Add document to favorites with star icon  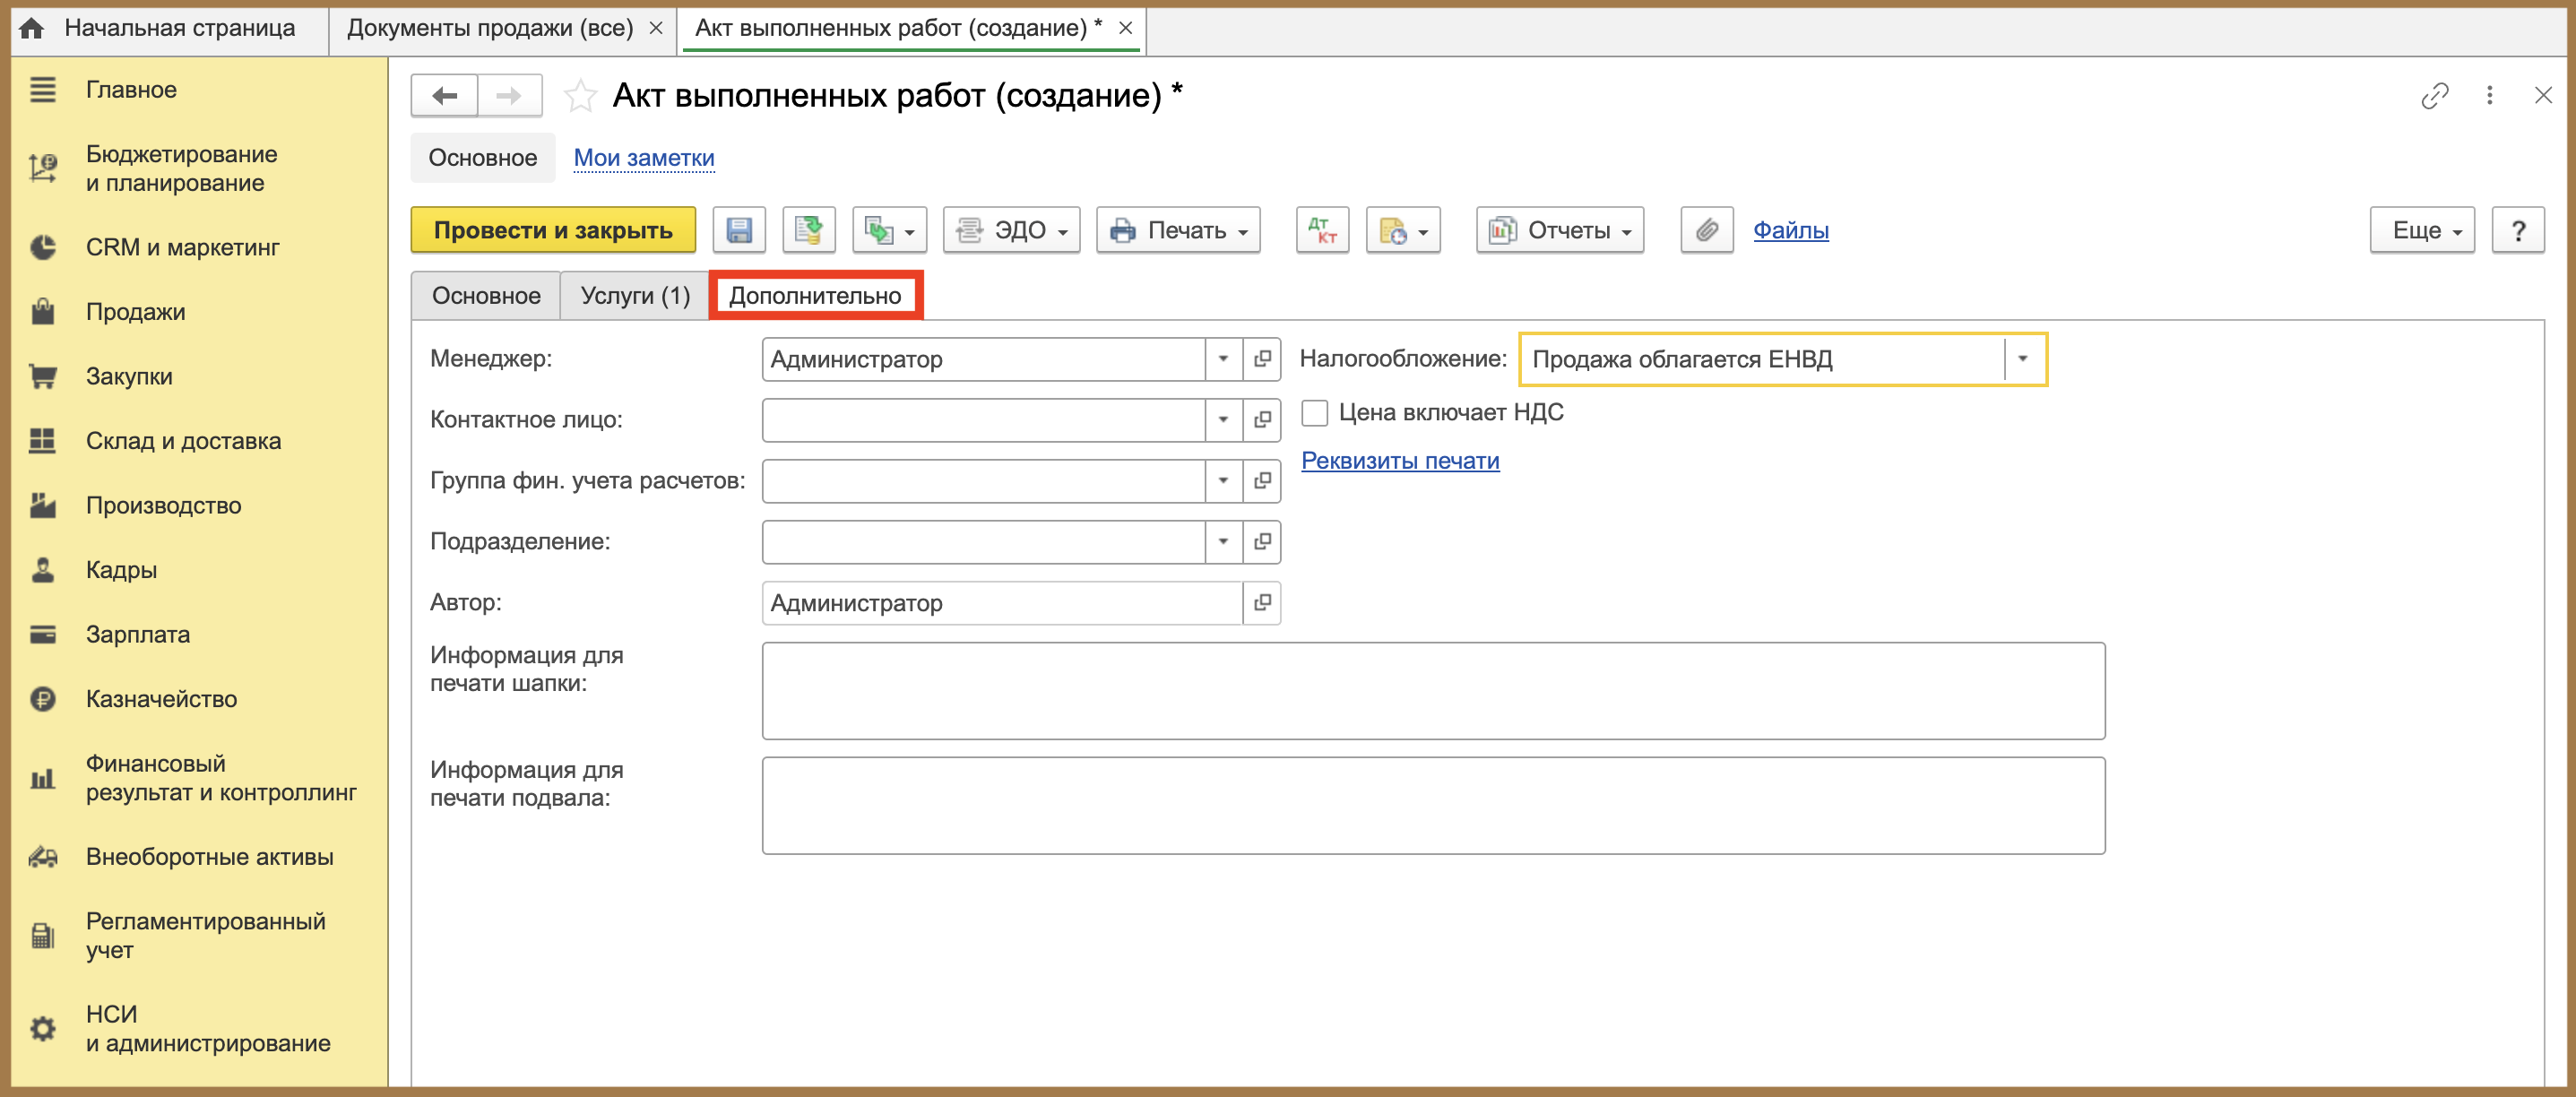click(580, 96)
